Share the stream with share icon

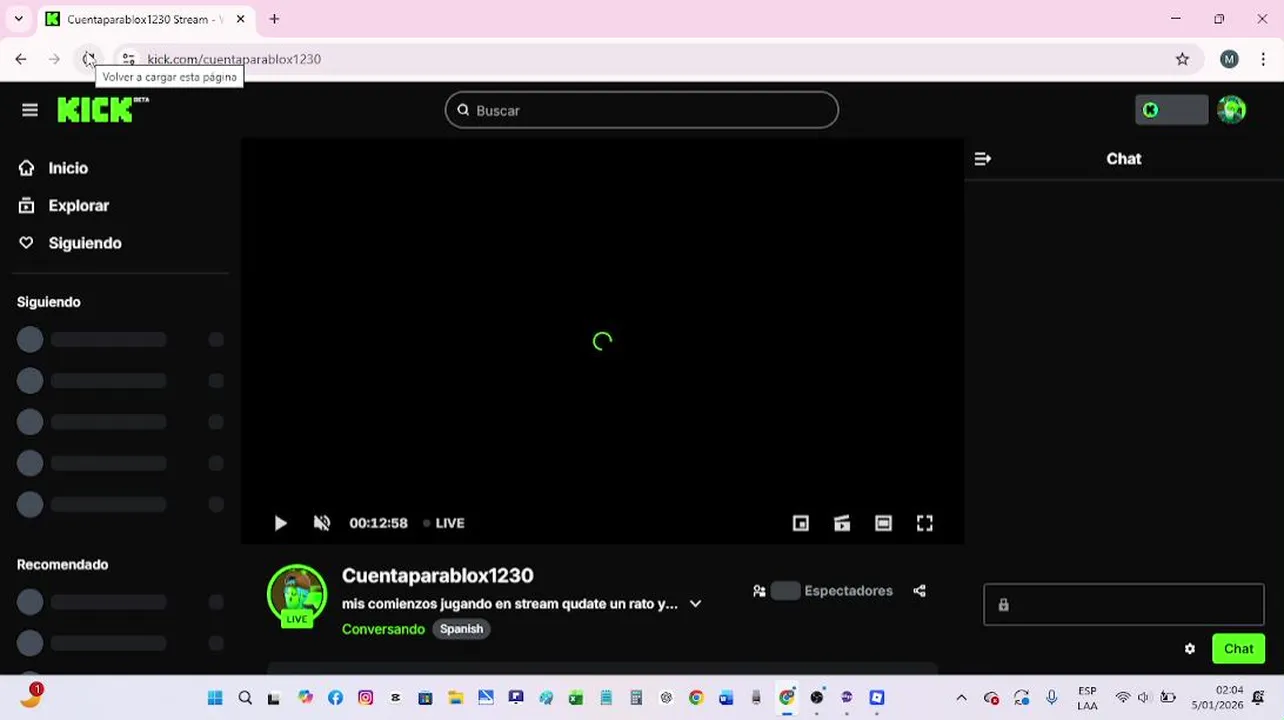click(x=919, y=591)
